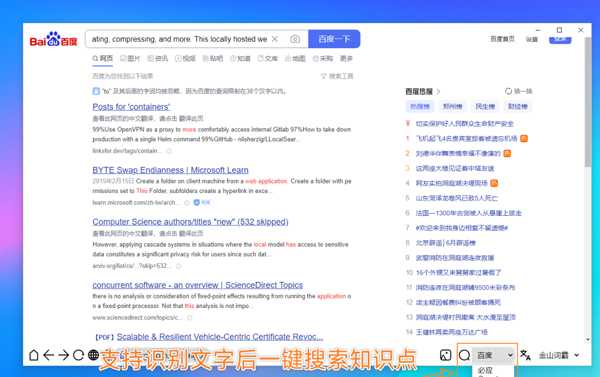Viewport: 600px width, 377px height.
Task: Click the 百度一下 search button
Action: point(334,39)
